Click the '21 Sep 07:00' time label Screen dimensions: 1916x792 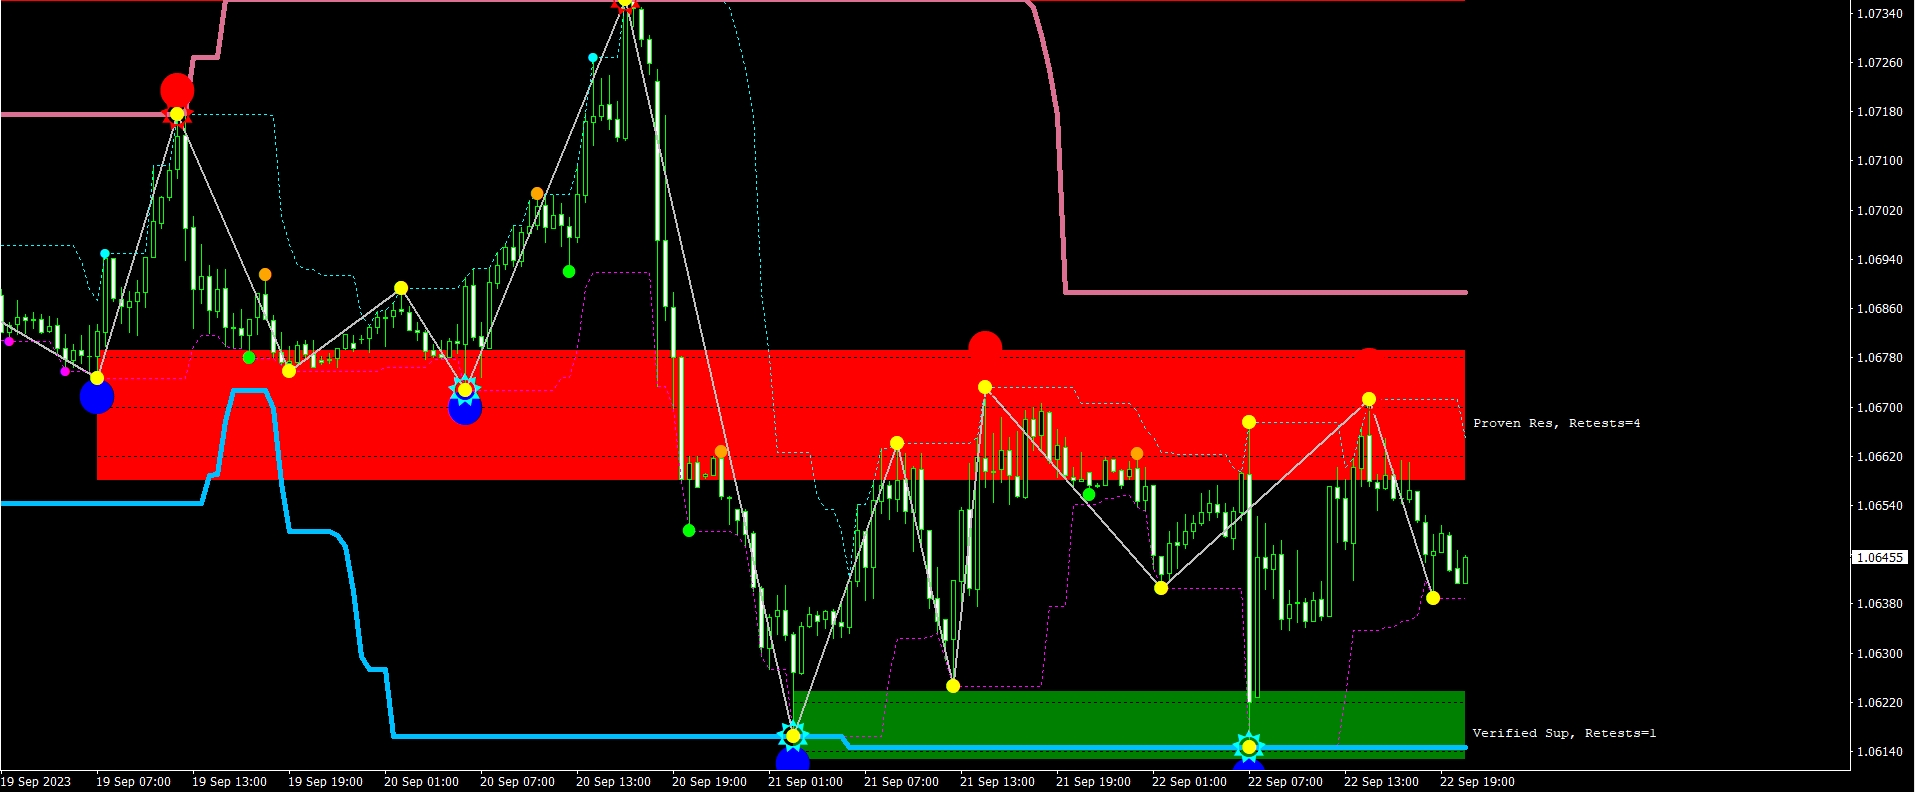pos(901,782)
